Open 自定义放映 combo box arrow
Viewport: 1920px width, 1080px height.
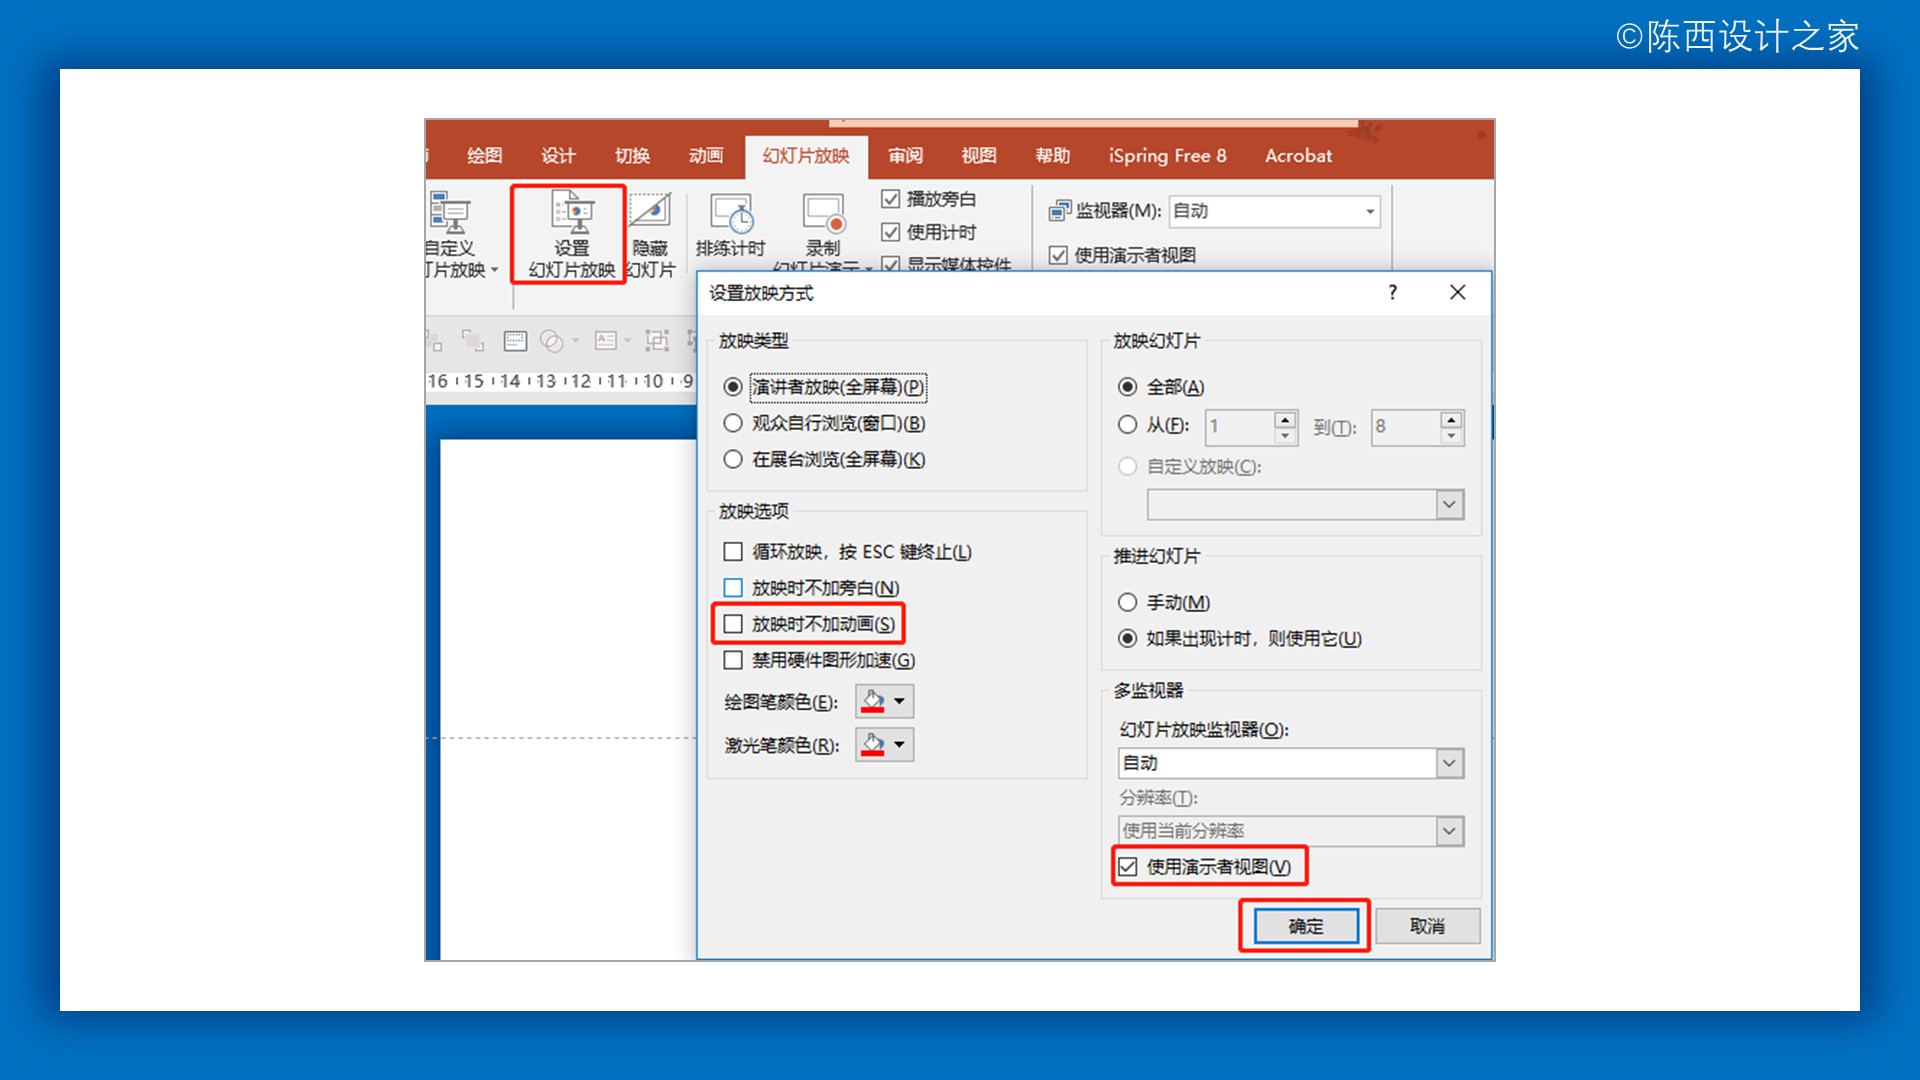[1450, 505]
